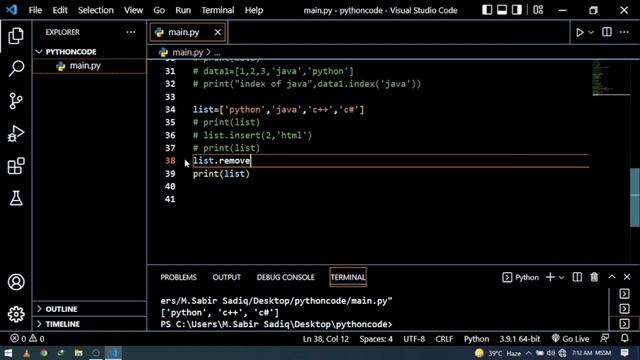
Task: Open editor more actions ellipsis
Action: (x=624, y=32)
